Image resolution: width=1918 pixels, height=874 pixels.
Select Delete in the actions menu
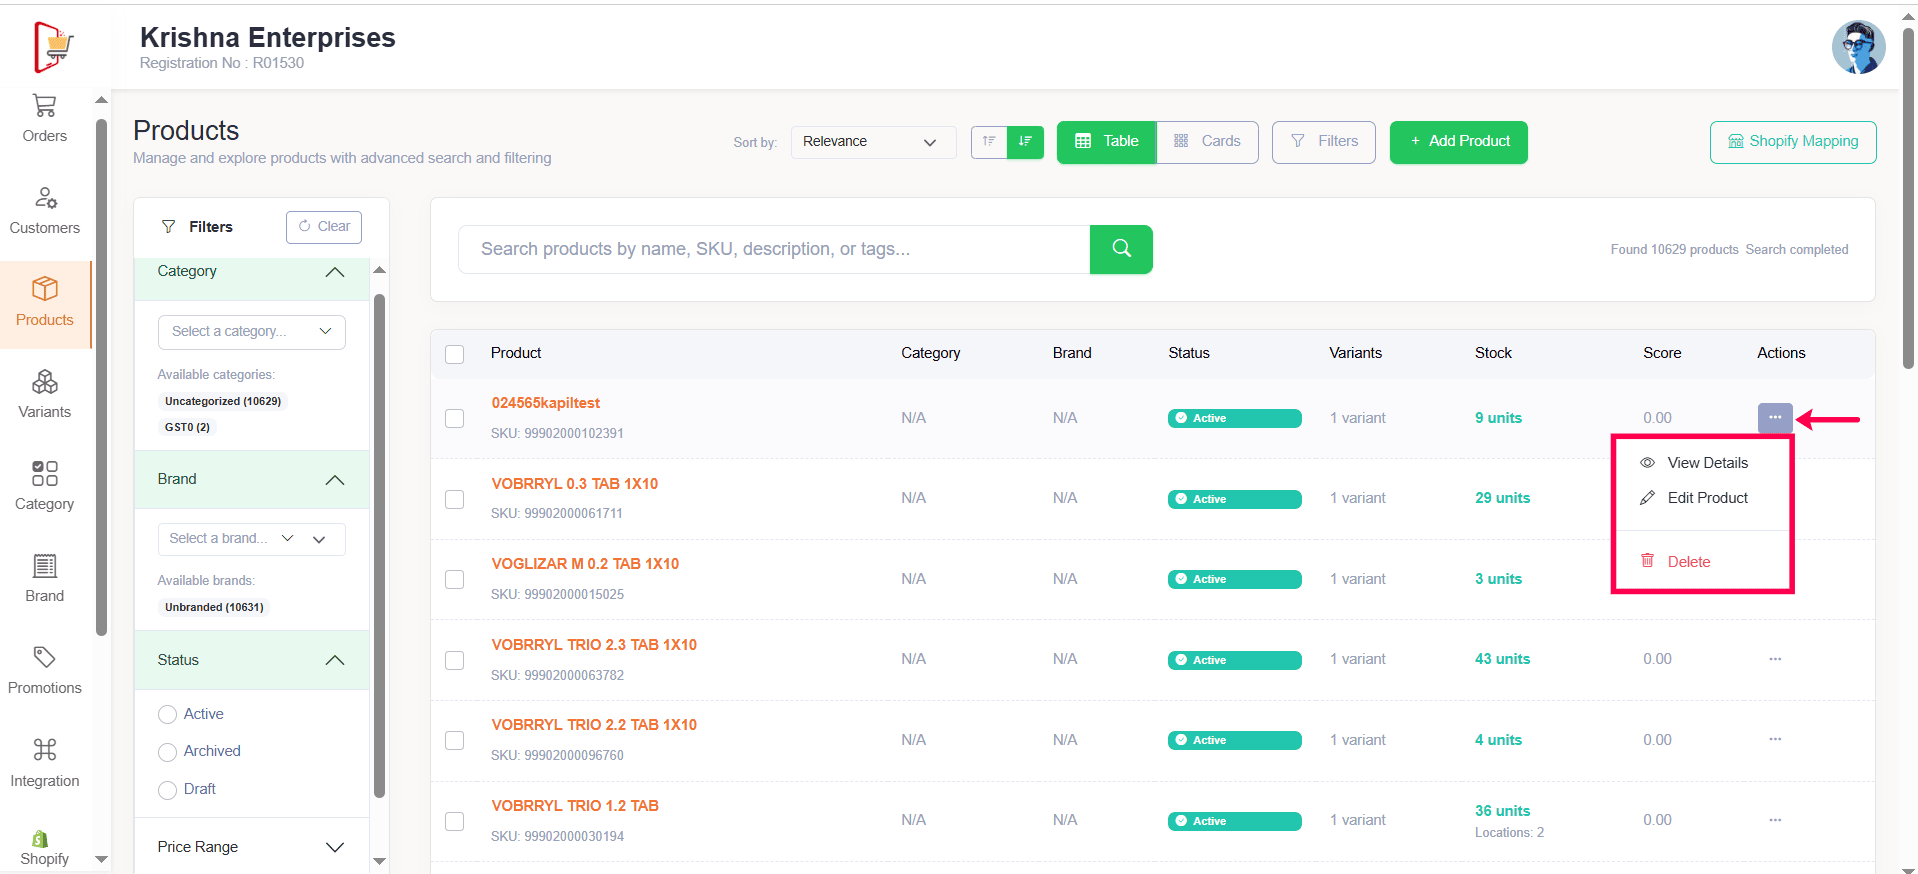click(1688, 562)
